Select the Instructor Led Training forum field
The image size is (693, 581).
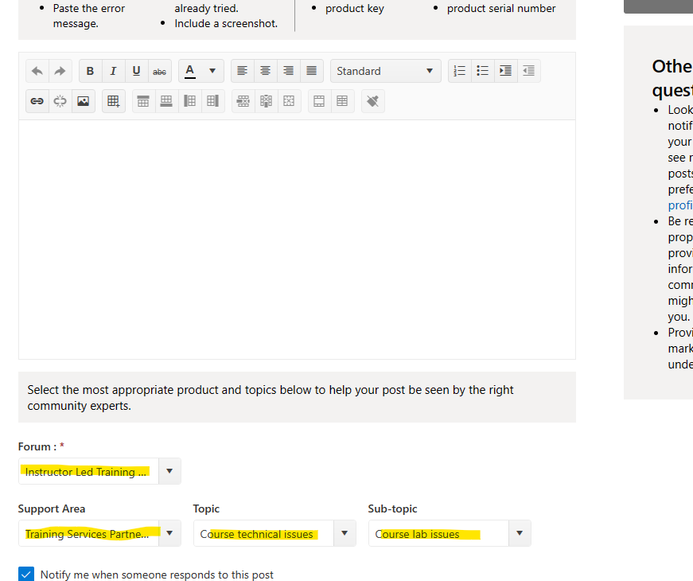click(x=88, y=471)
